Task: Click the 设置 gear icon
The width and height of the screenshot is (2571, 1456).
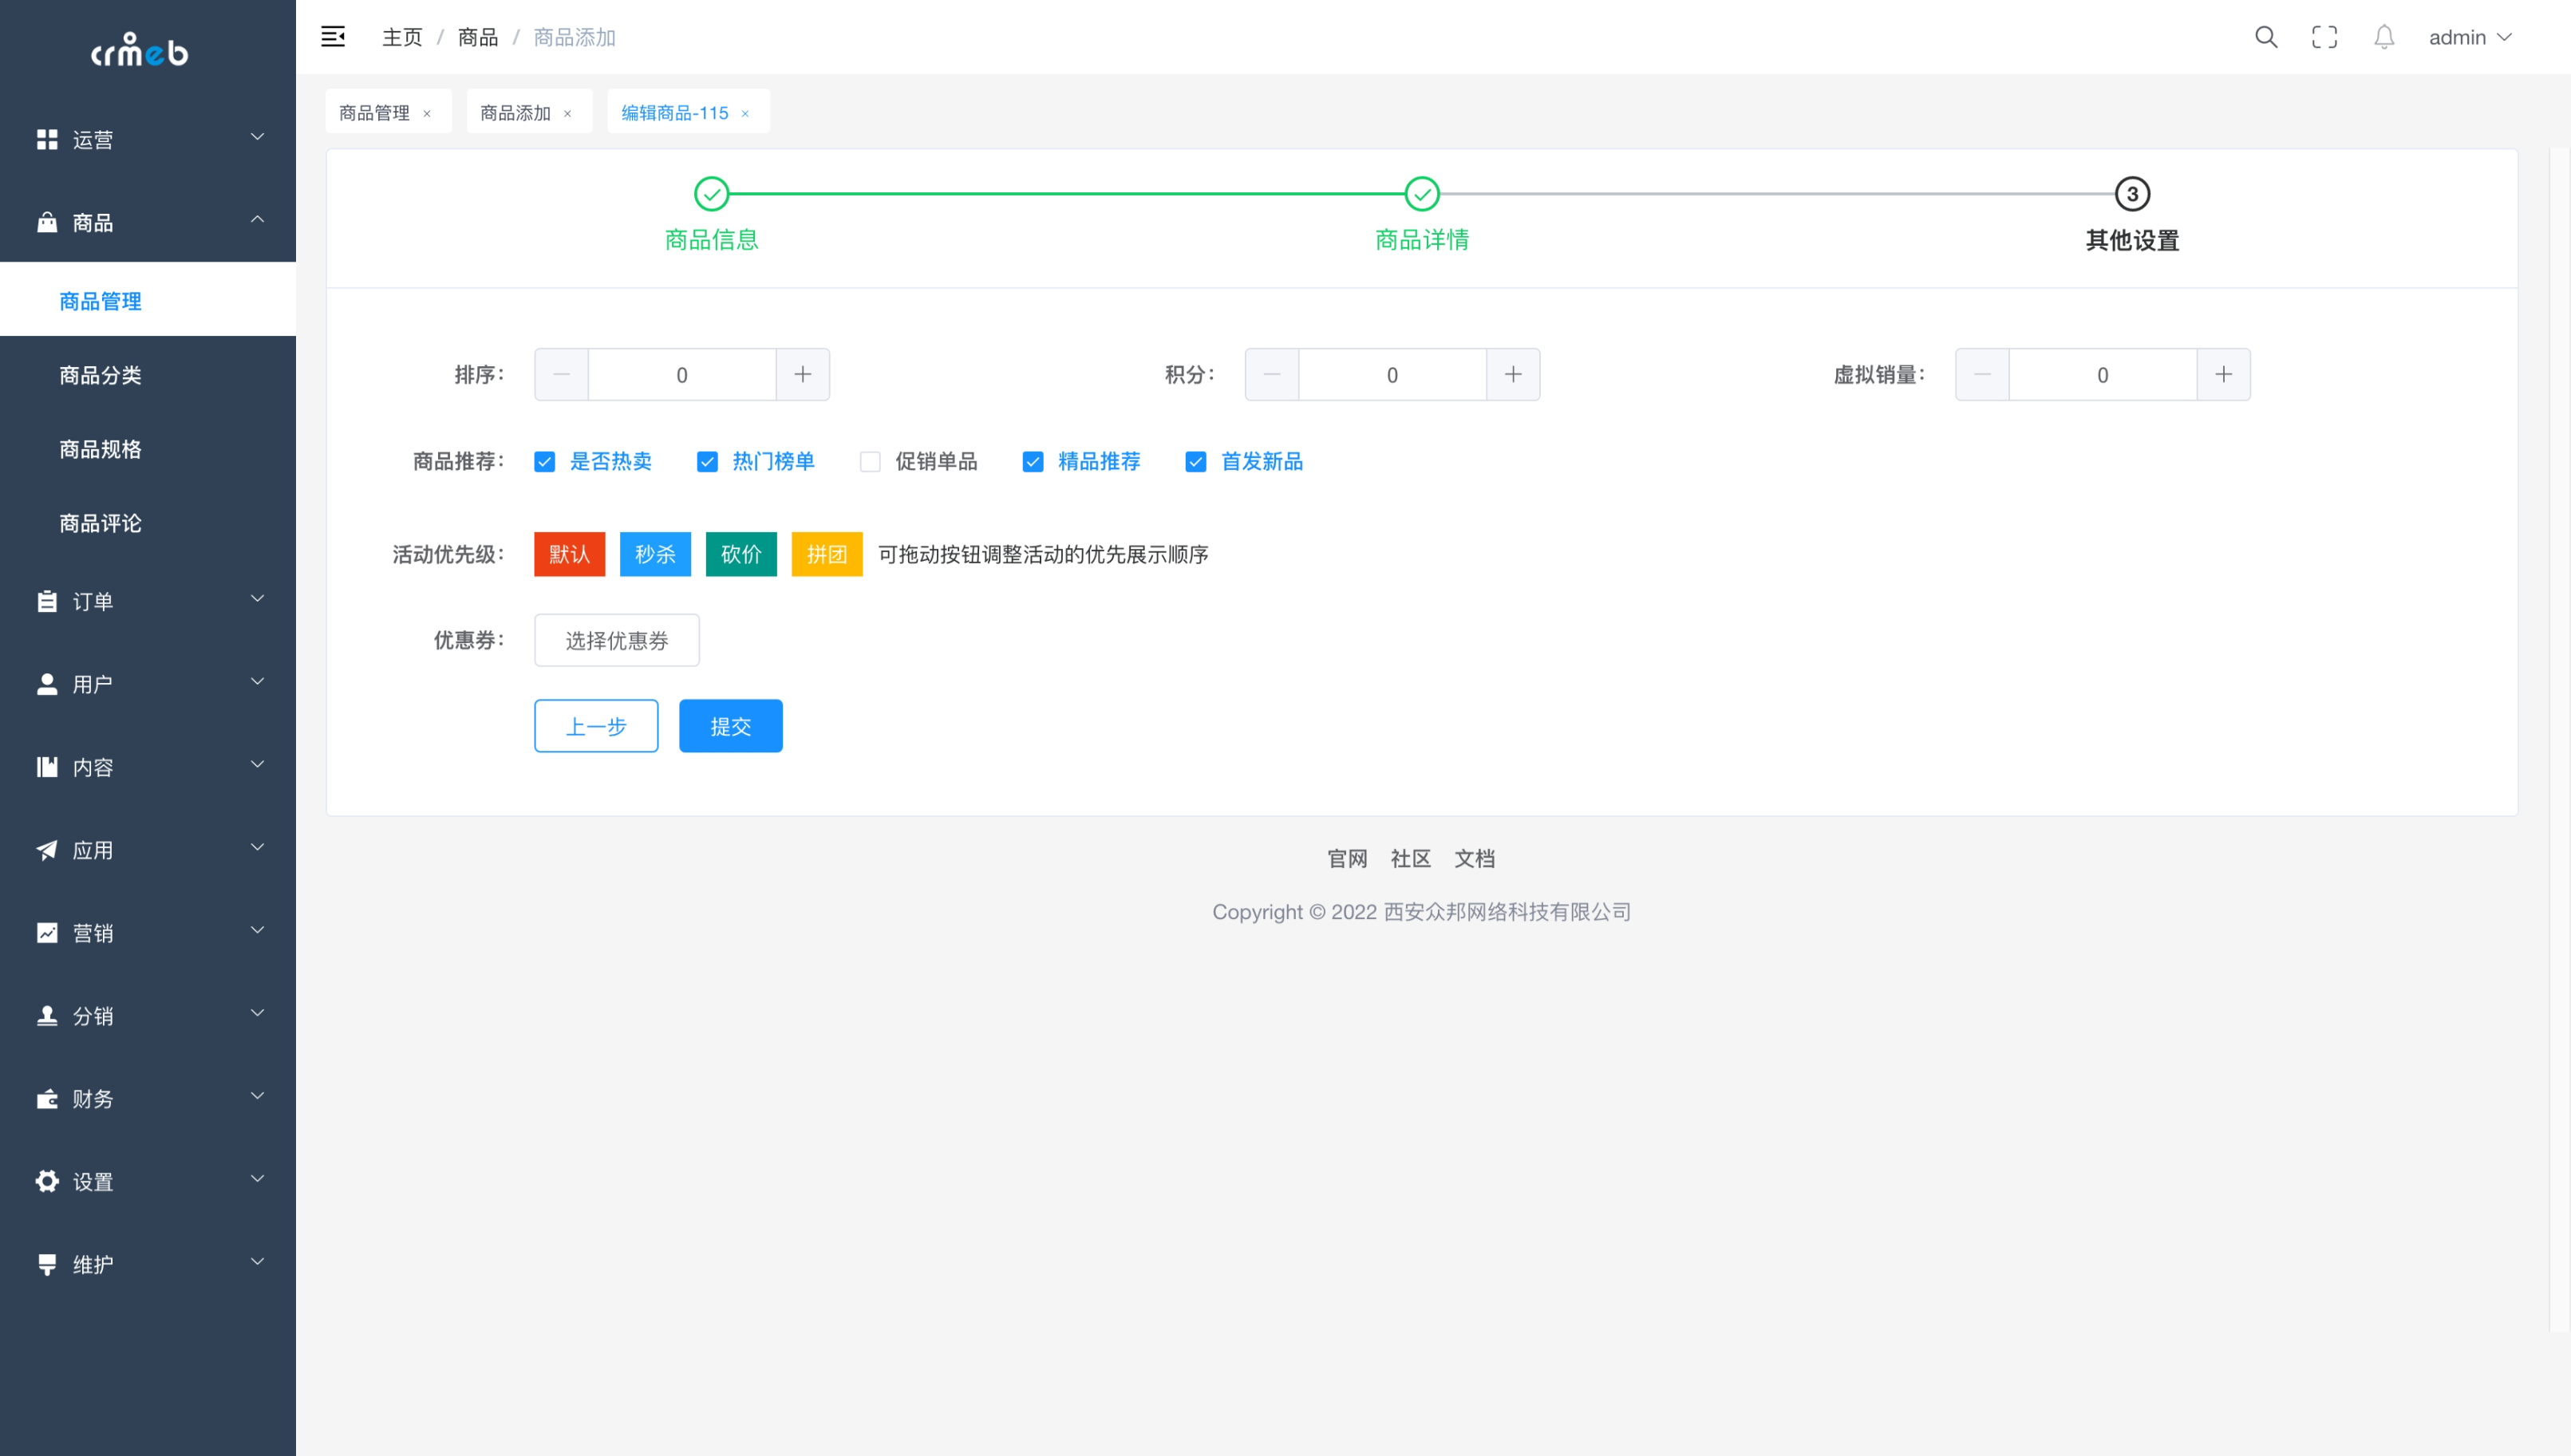Action: [47, 1181]
